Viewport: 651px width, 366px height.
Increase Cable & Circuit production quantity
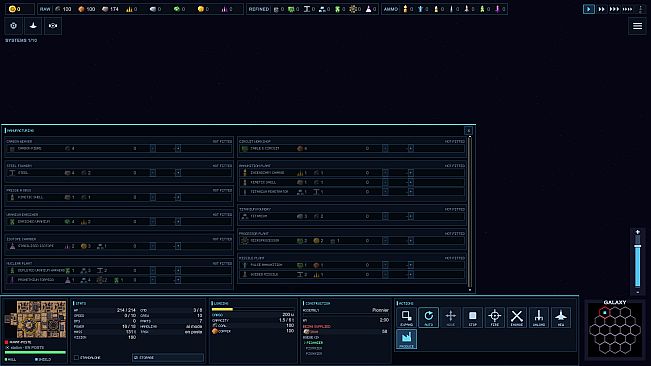point(410,148)
